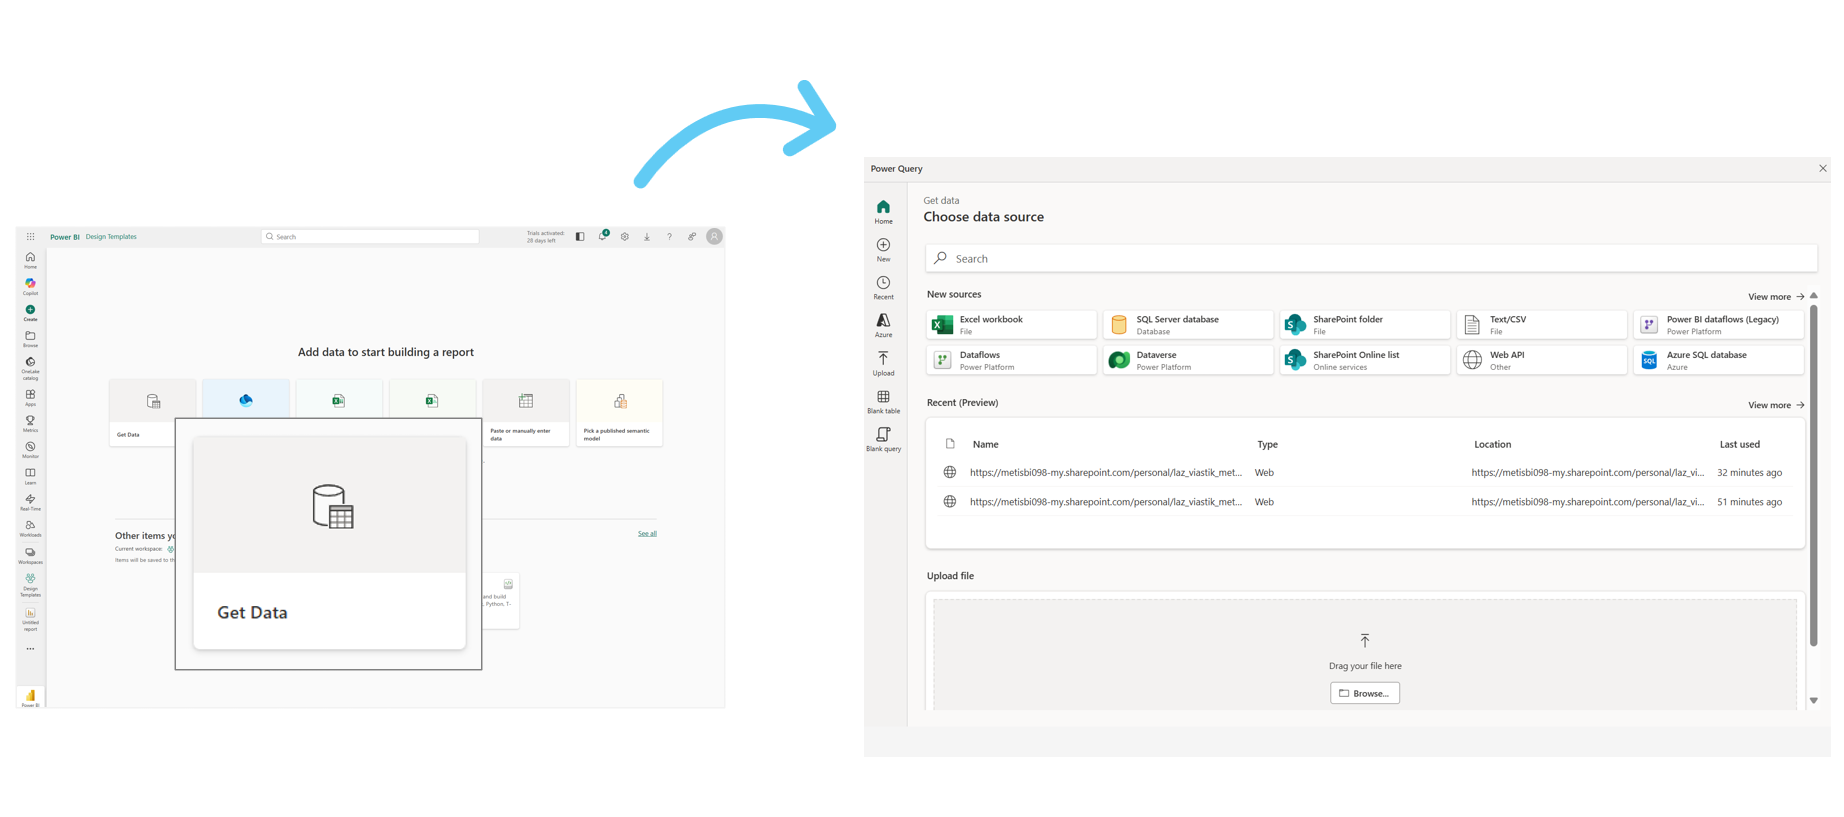Pick Power BI dataflows (Legacy) source
Viewport: 1844px width, 817px height.
click(x=1719, y=325)
